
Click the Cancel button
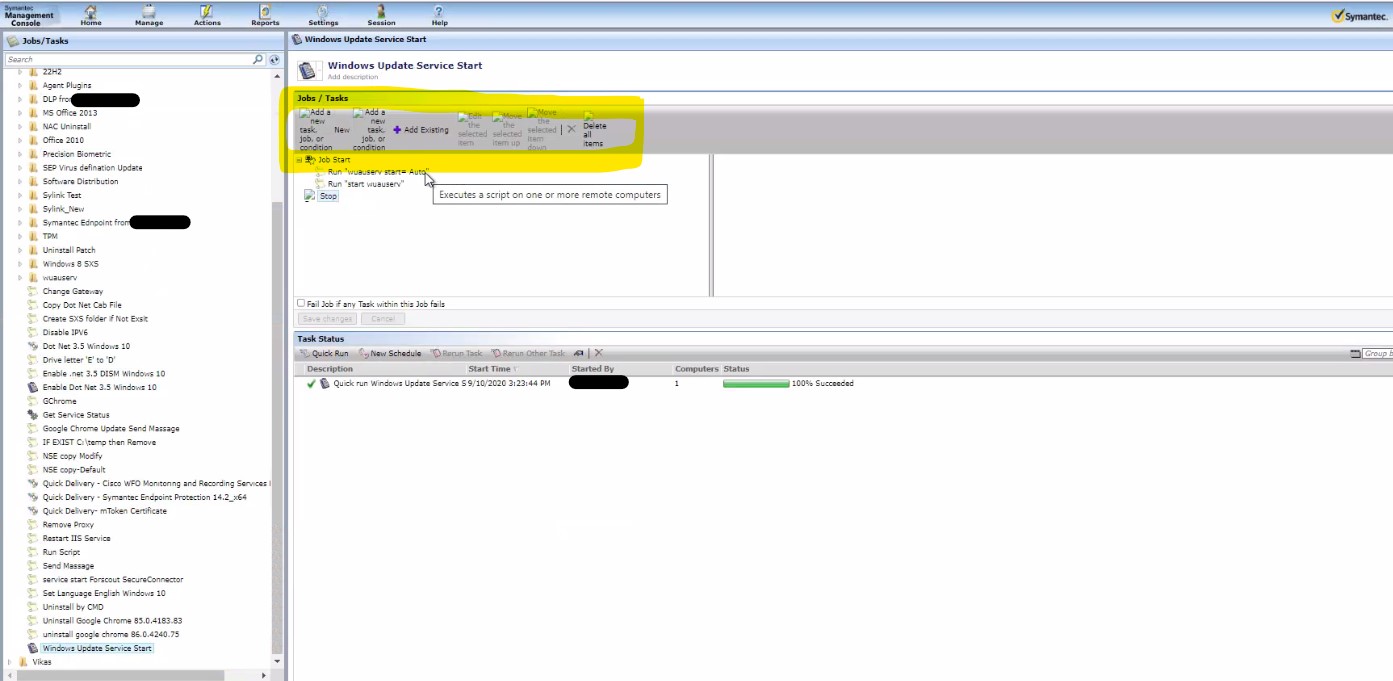(x=383, y=319)
